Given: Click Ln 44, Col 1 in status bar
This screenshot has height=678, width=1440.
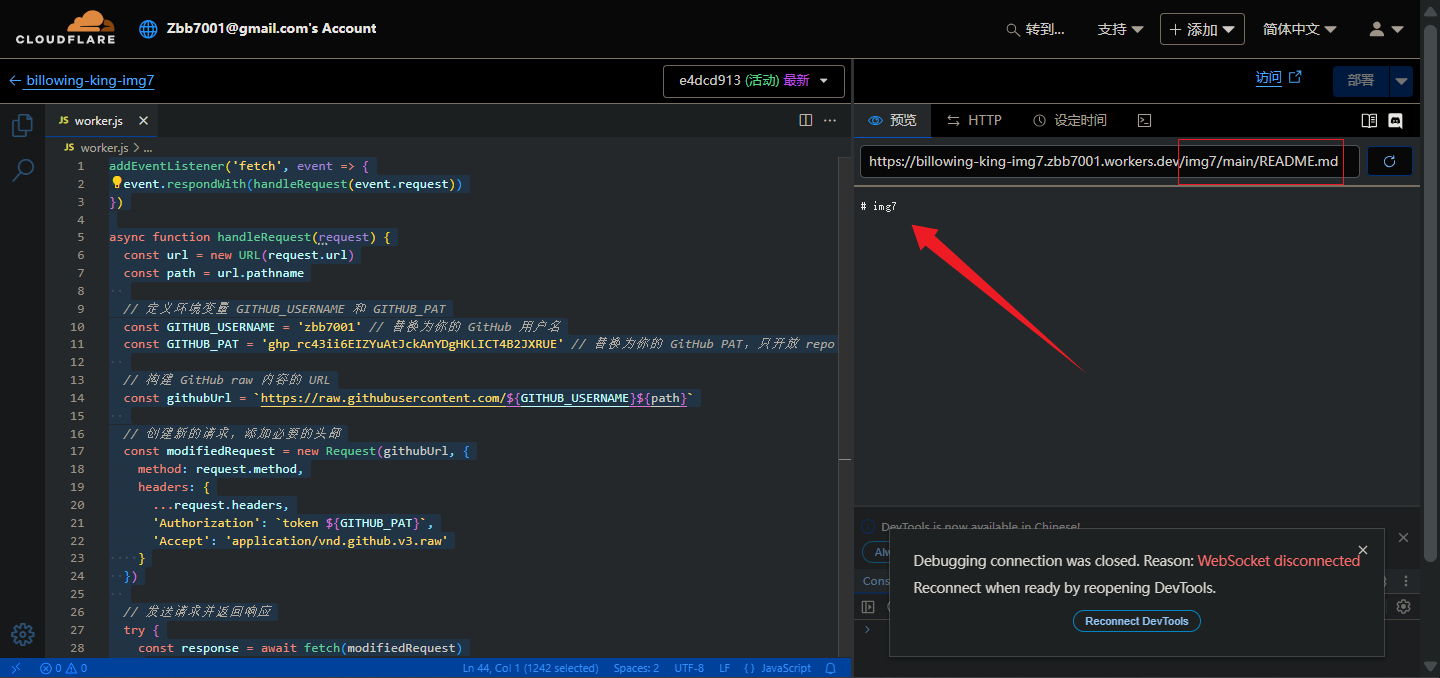Looking at the screenshot, I should coord(531,668).
